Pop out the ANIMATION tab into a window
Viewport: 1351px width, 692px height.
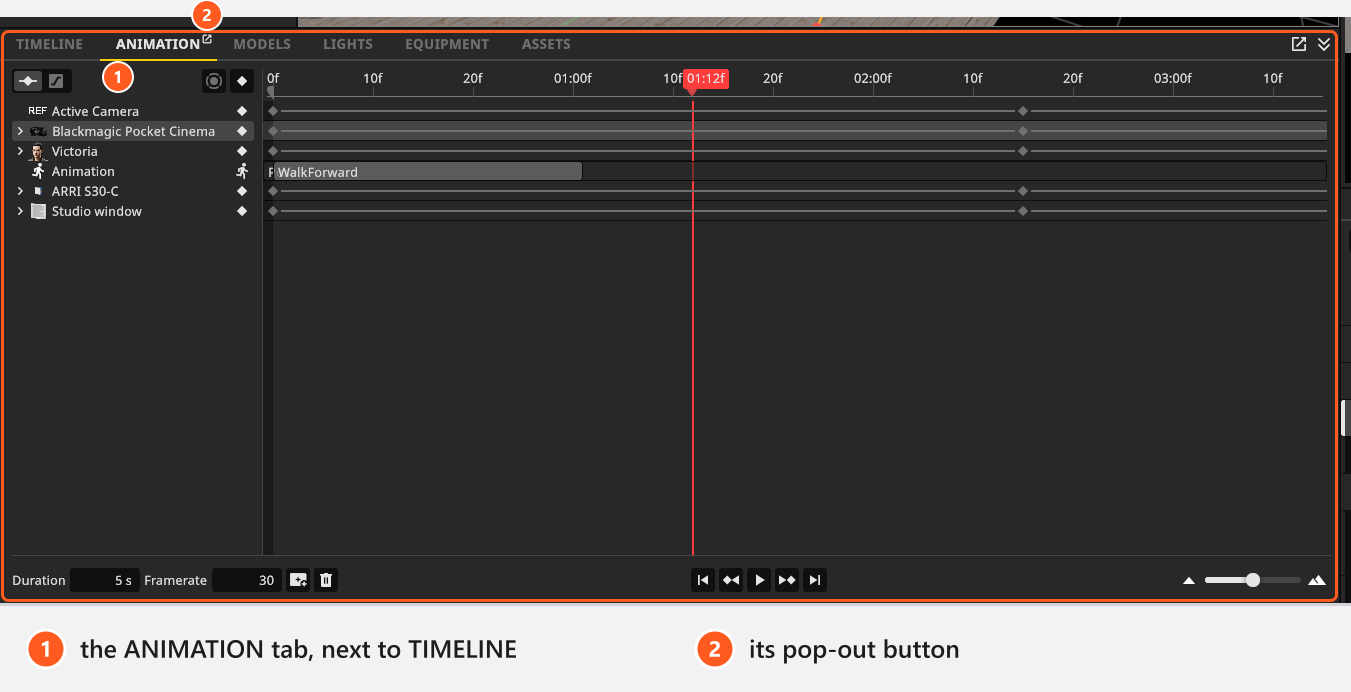[207, 40]
